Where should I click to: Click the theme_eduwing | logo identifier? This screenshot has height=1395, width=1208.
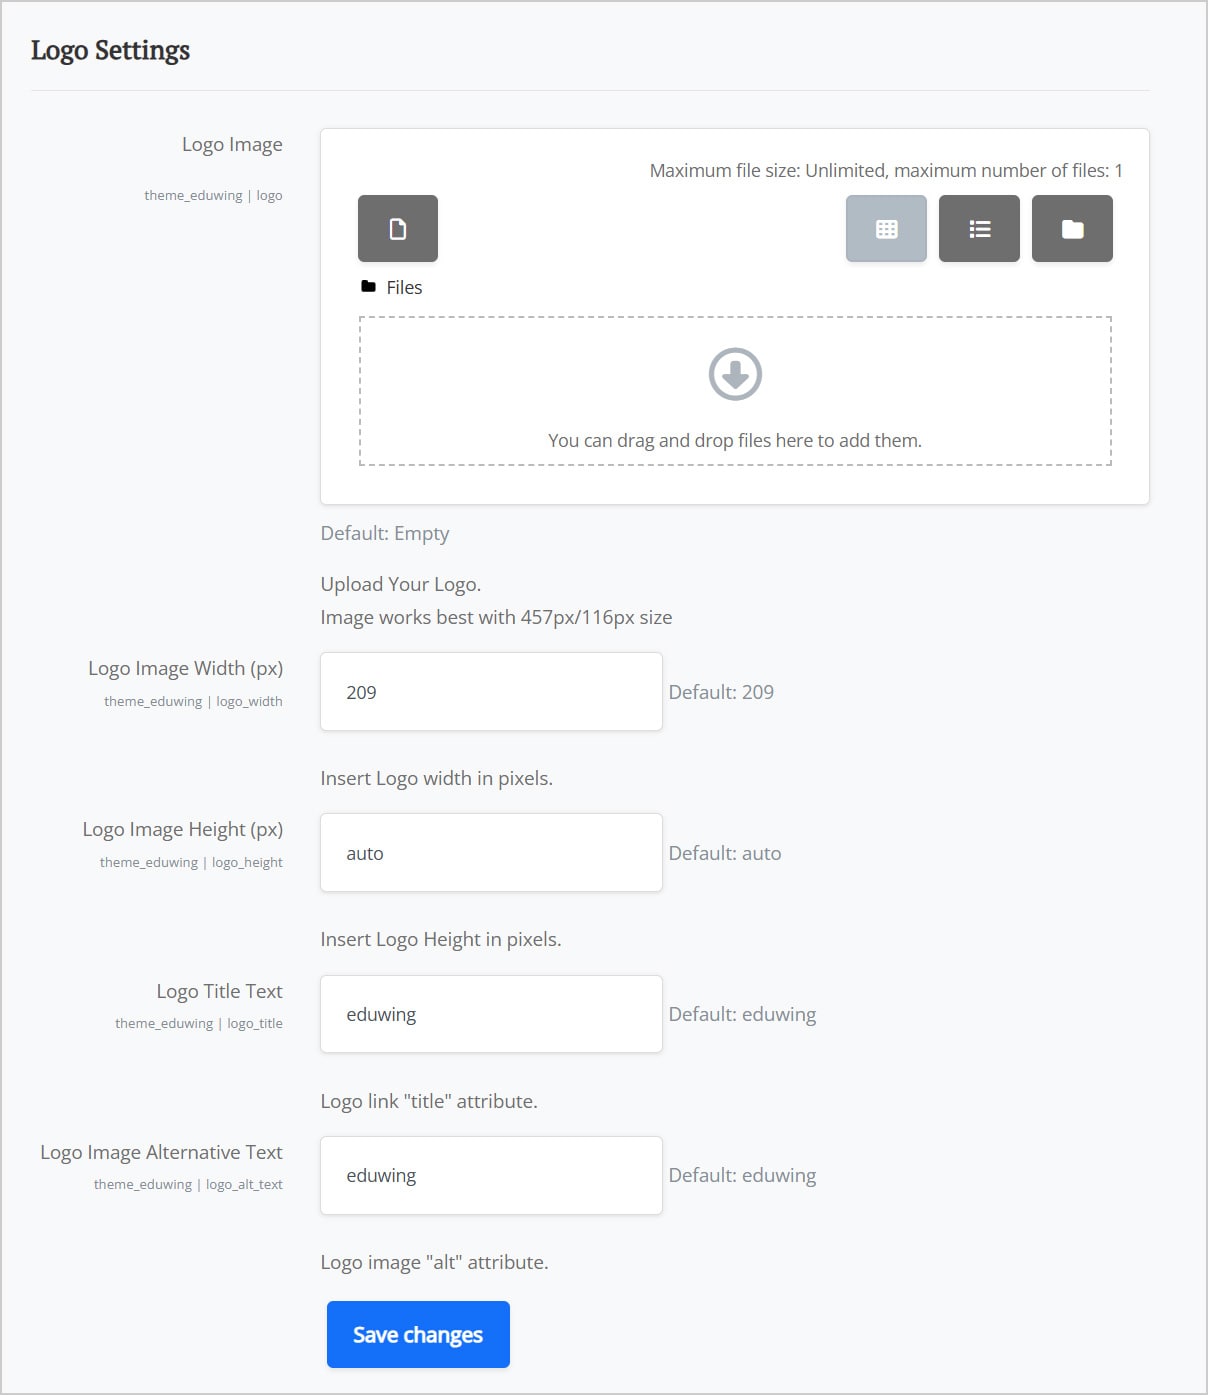coord(213,195)
